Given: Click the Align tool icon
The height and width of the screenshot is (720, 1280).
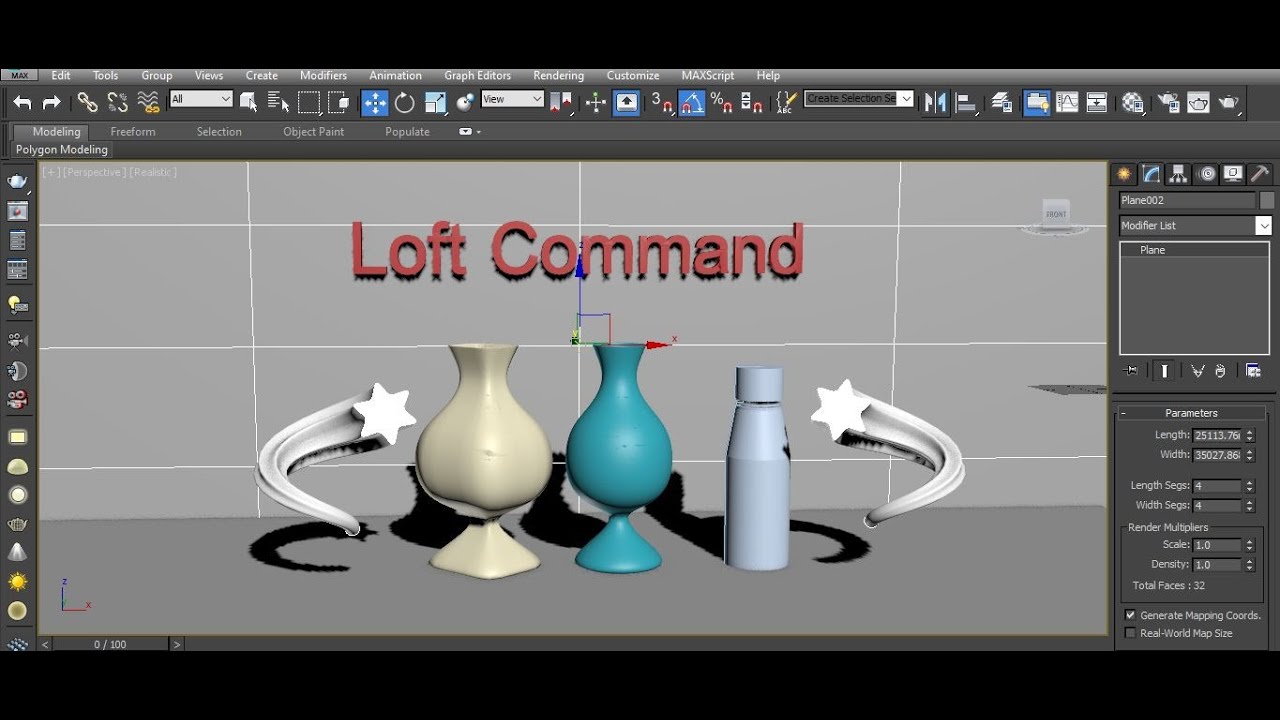Looking at the screenshot, I should 967,102.
